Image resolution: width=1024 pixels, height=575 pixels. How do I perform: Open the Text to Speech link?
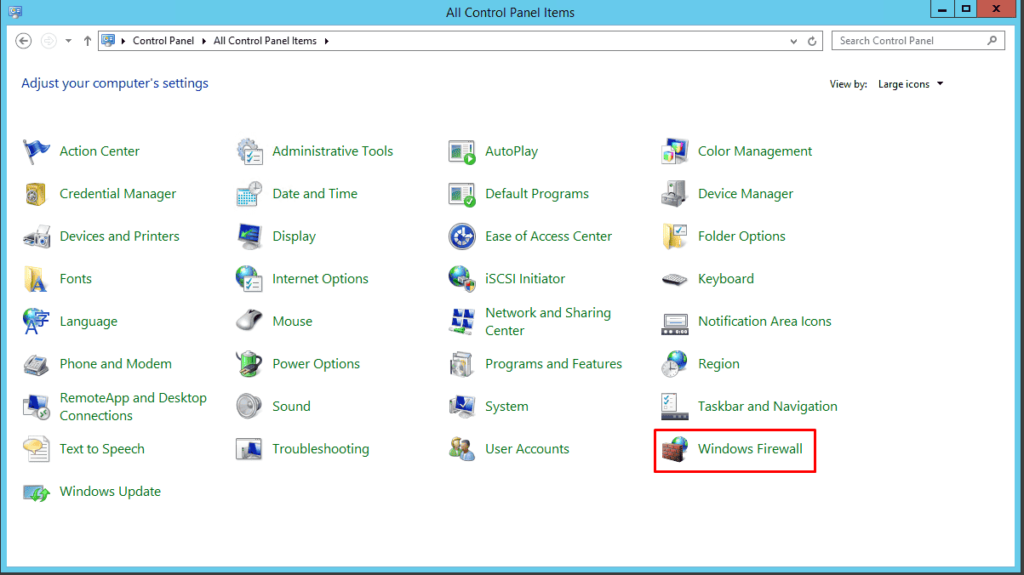click(x=102, y=449)
